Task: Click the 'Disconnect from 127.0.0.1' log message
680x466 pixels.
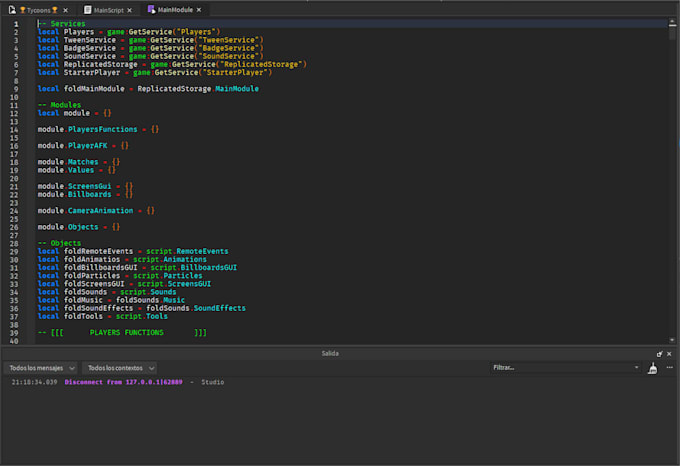Action: pos(123,382)
